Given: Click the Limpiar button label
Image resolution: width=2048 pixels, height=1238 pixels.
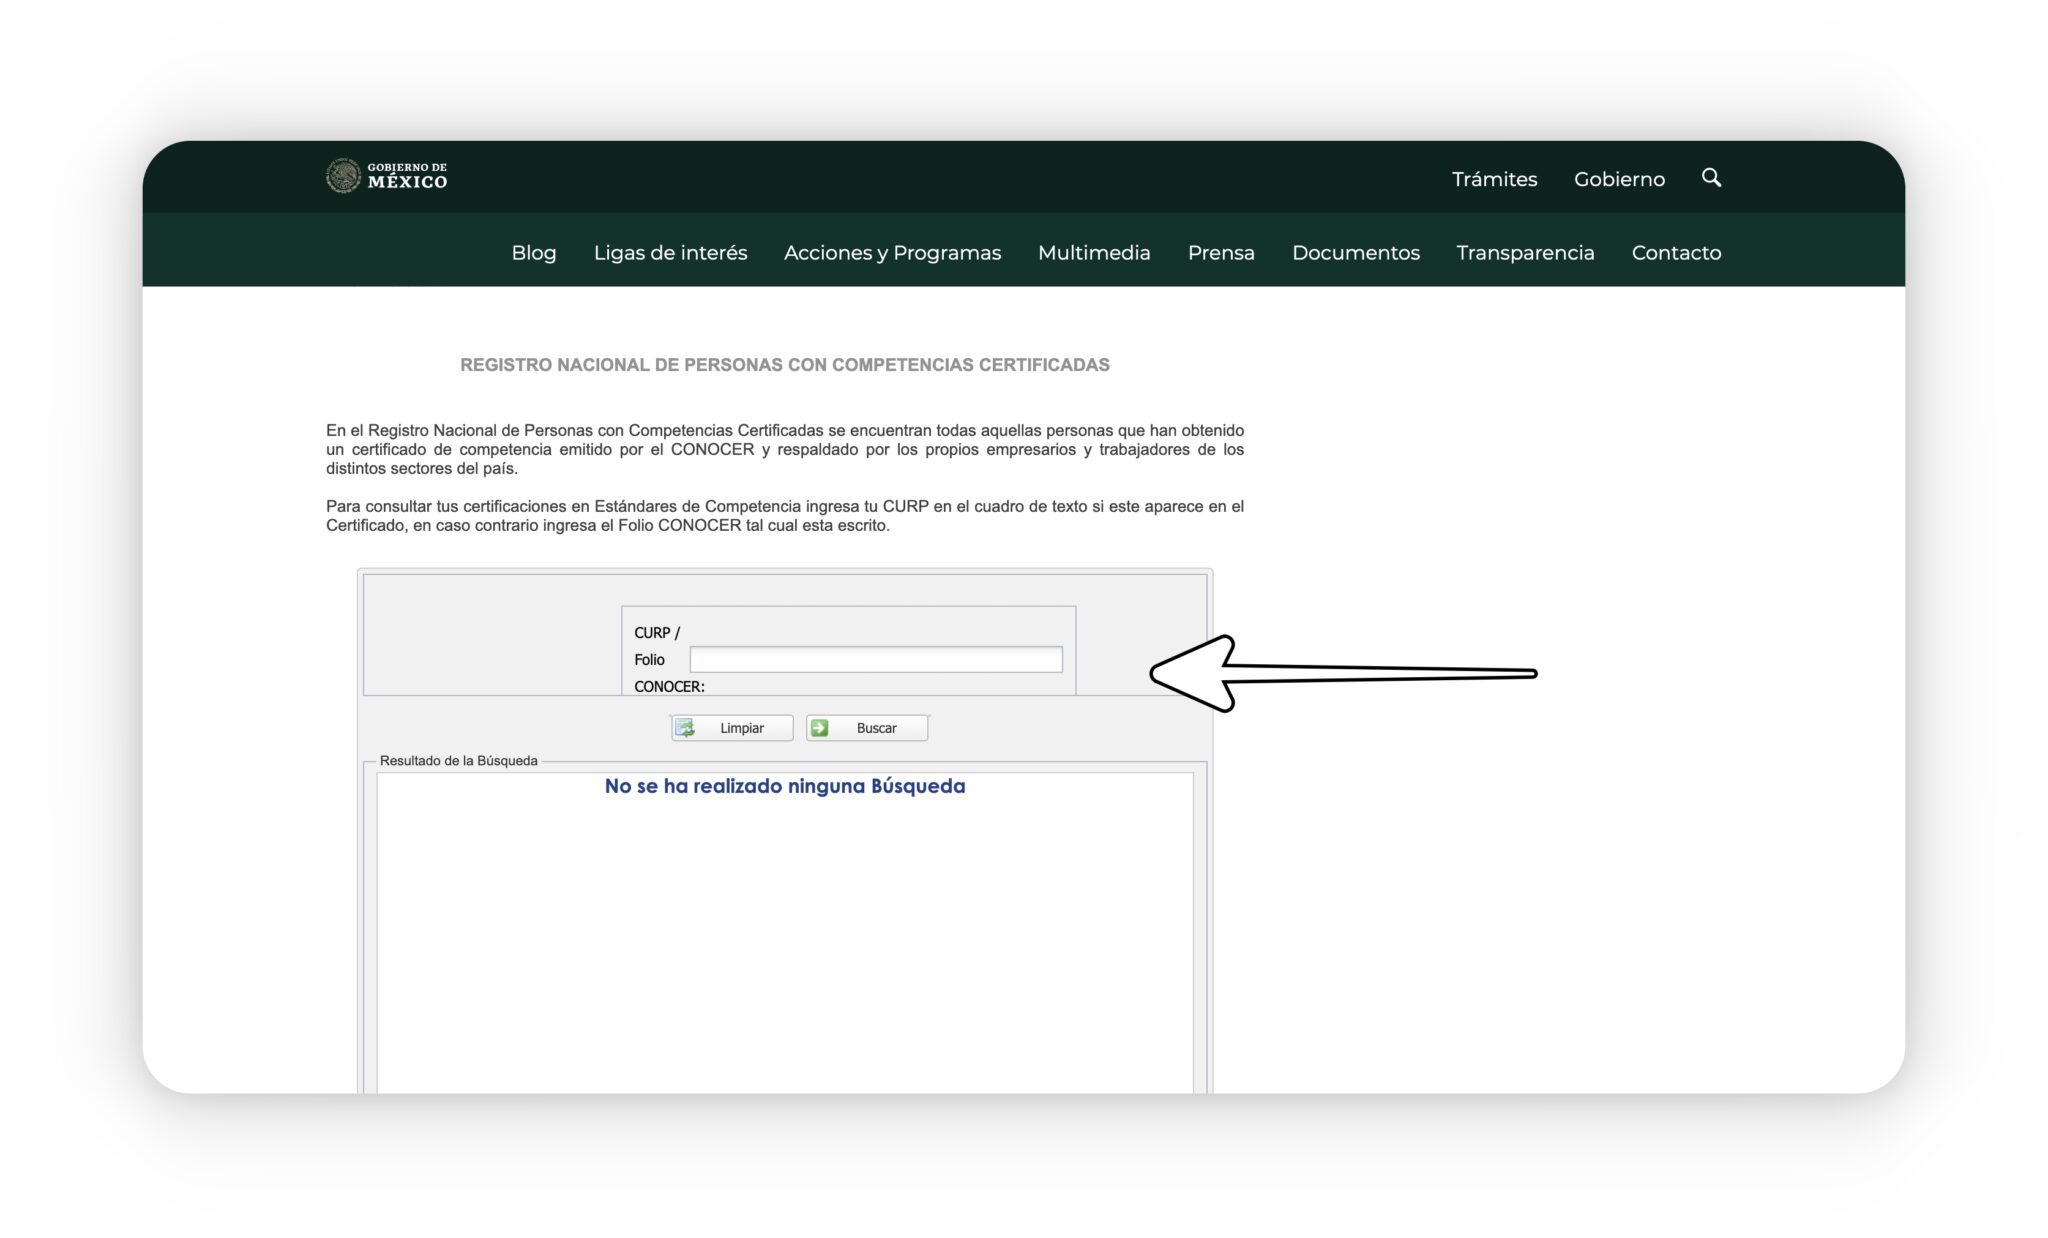Looking at the screenshot, I should coord(742,728).
